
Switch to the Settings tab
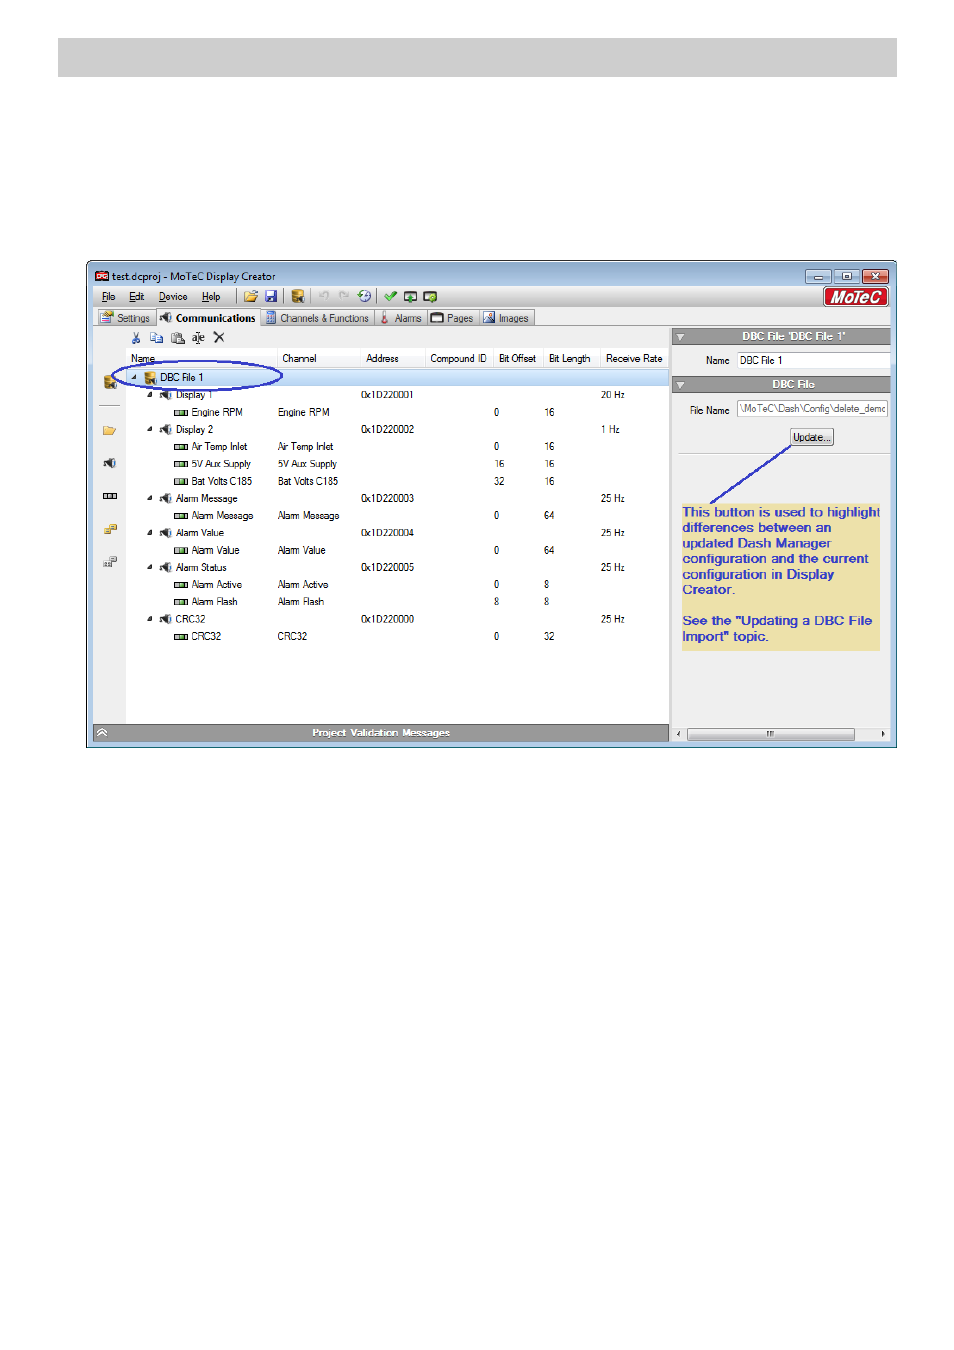click(x=125, y=318)
